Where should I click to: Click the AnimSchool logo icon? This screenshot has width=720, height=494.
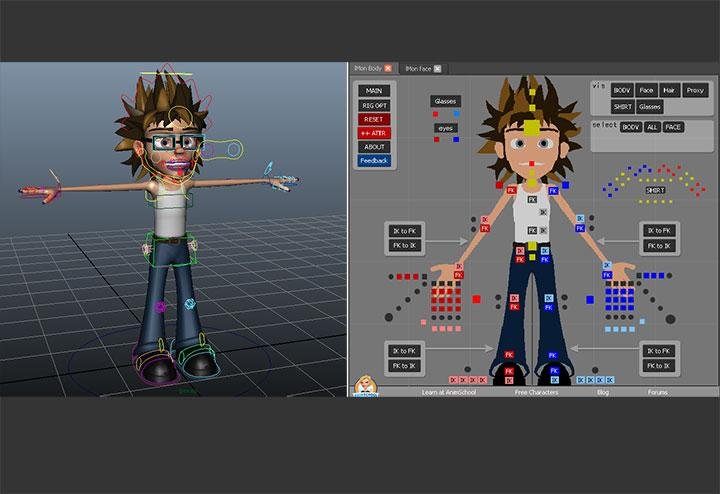pos(366,386)
